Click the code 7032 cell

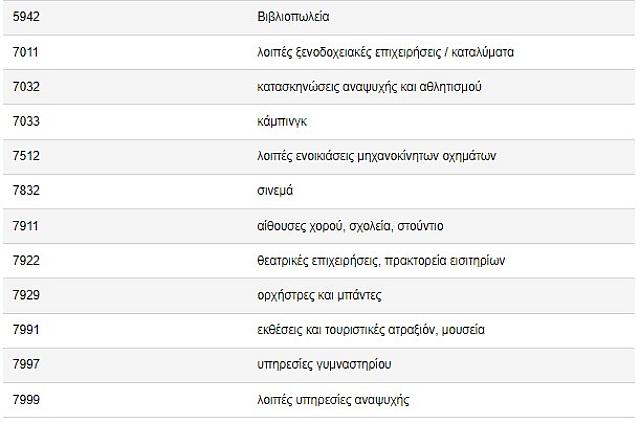(x=26, y=86)
